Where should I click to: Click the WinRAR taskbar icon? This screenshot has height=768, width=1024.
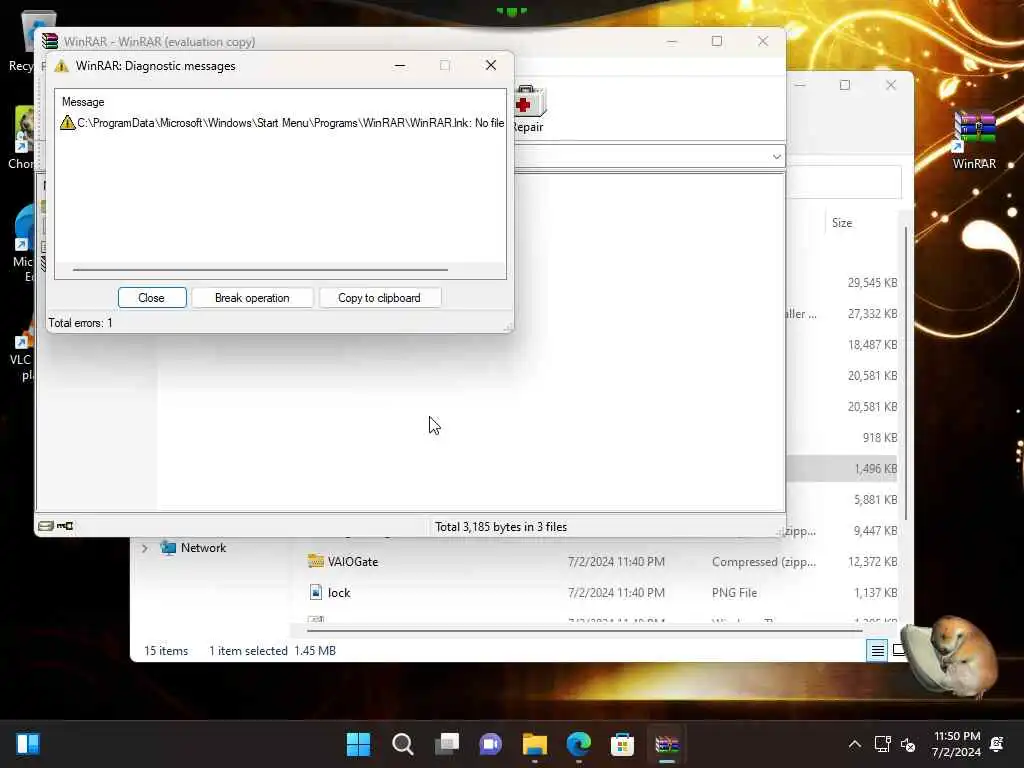(667, 744)
